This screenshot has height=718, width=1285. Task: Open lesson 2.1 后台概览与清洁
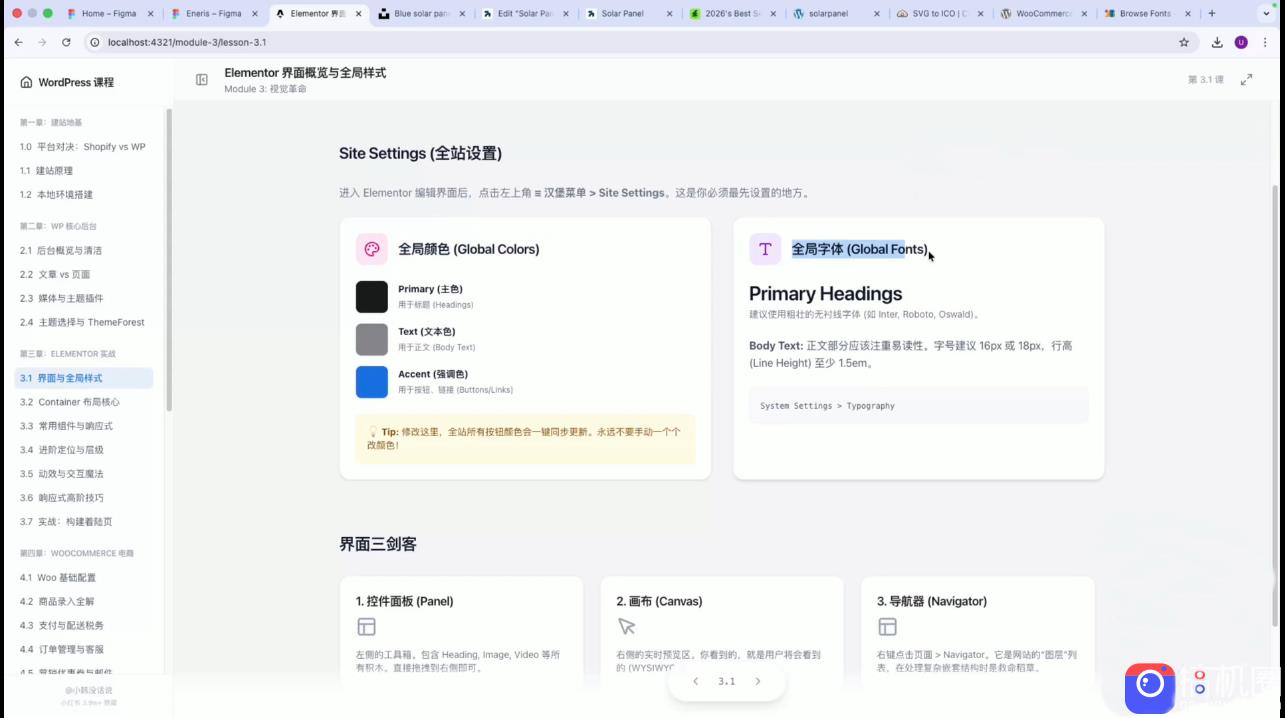coord(84,250)
